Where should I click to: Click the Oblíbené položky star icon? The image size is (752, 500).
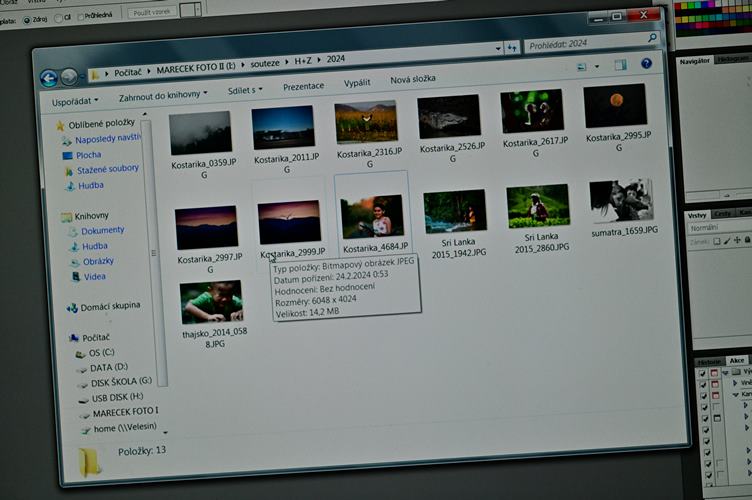(x=60, y=126)
